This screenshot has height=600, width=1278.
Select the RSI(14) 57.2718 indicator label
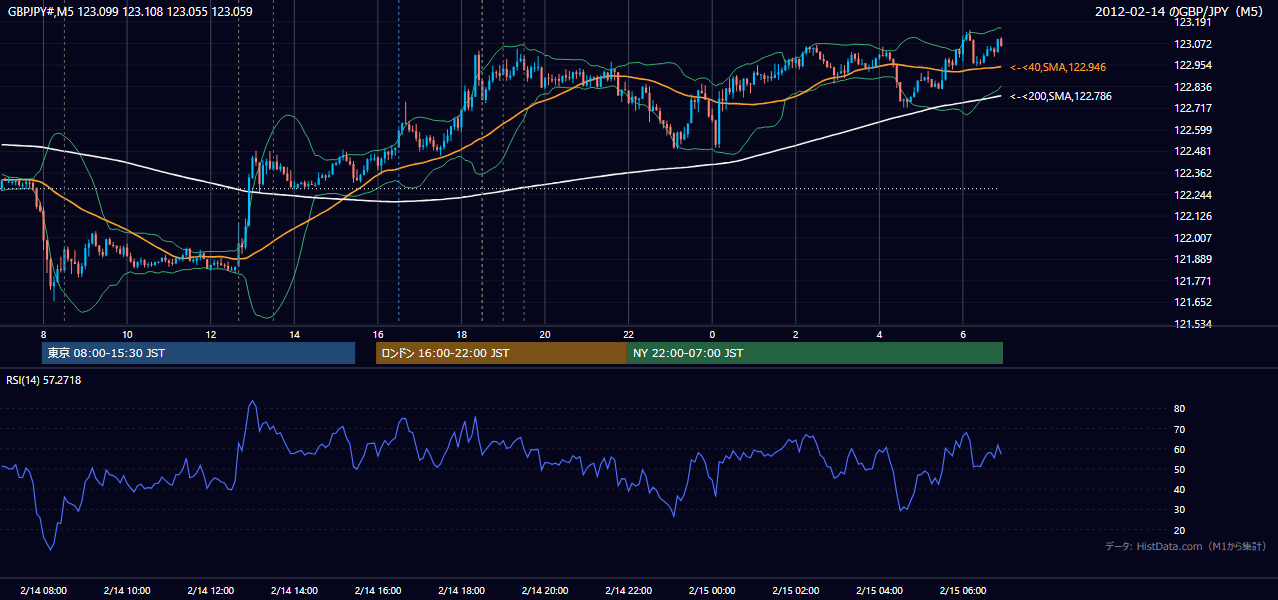click(46, 380)
